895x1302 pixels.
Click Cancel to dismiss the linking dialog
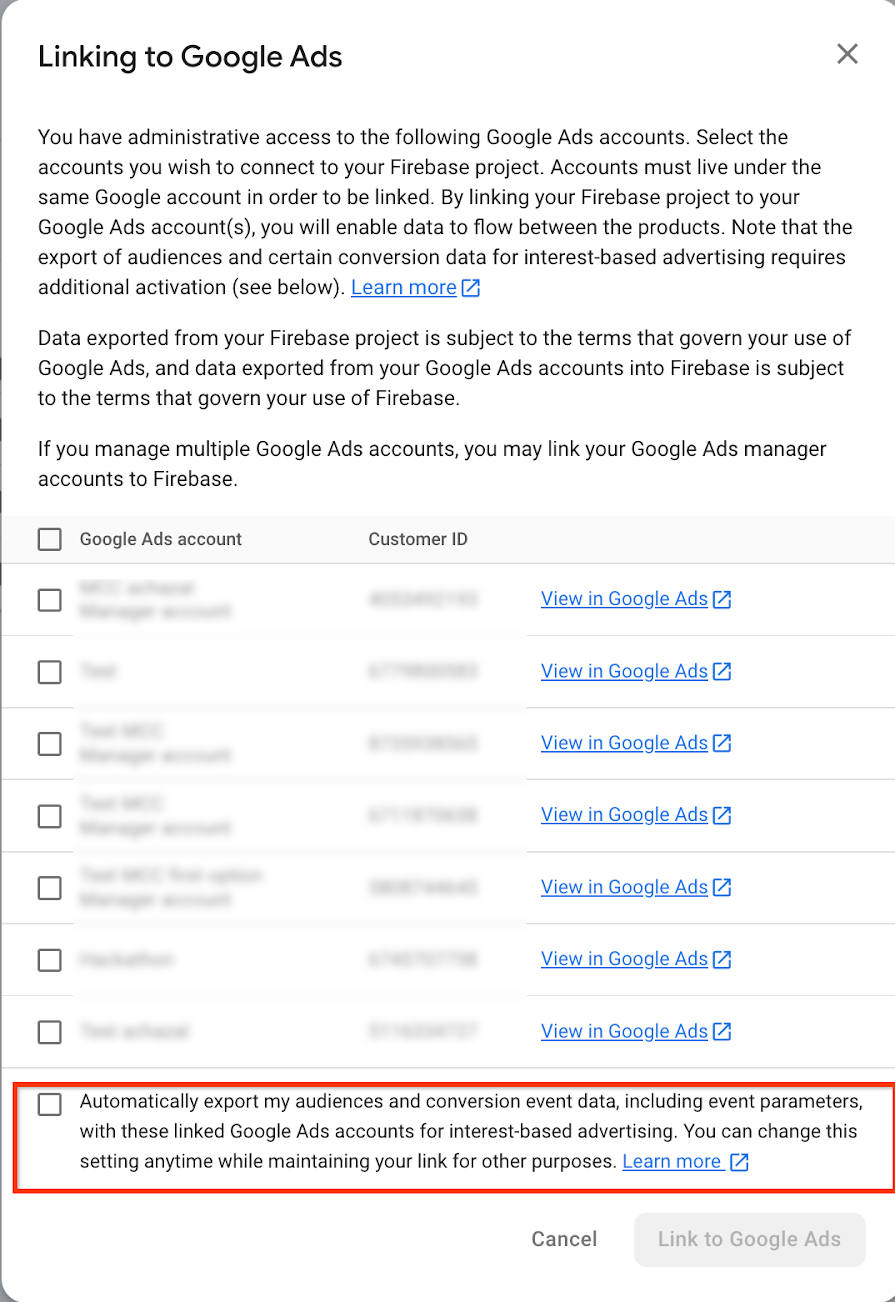[564, 1239]
